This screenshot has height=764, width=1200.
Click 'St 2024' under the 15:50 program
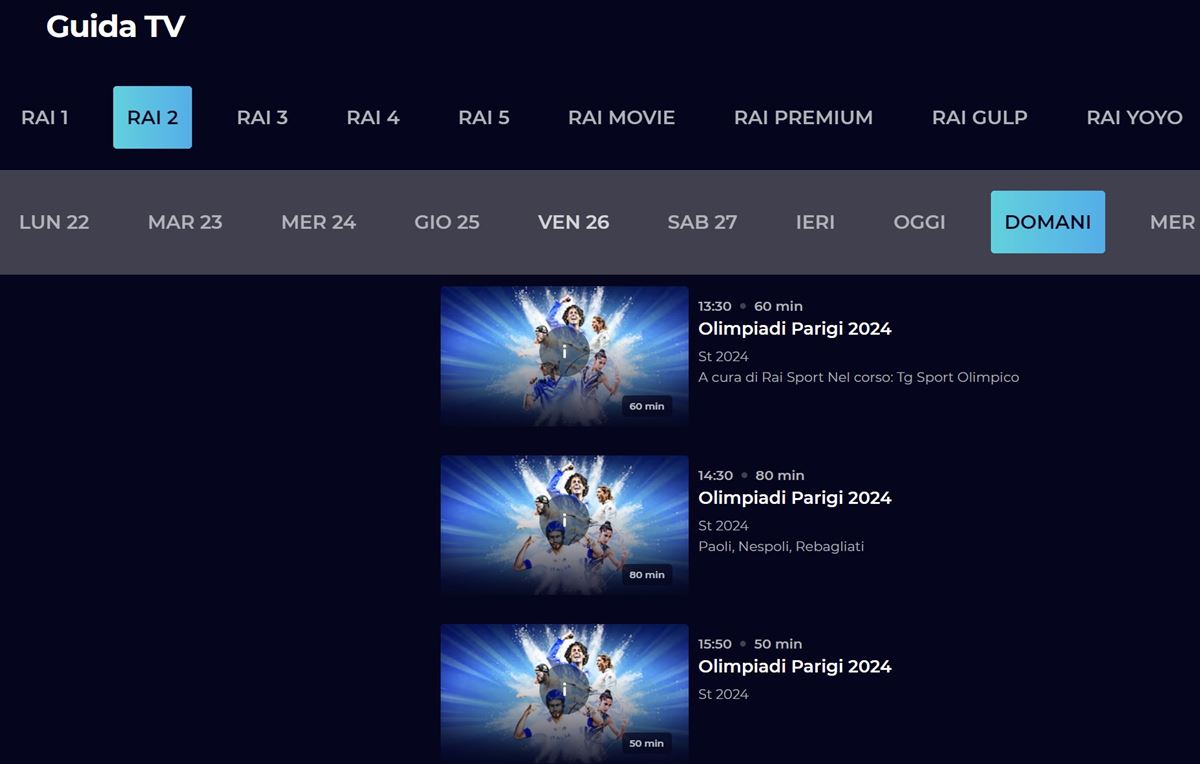723,694
